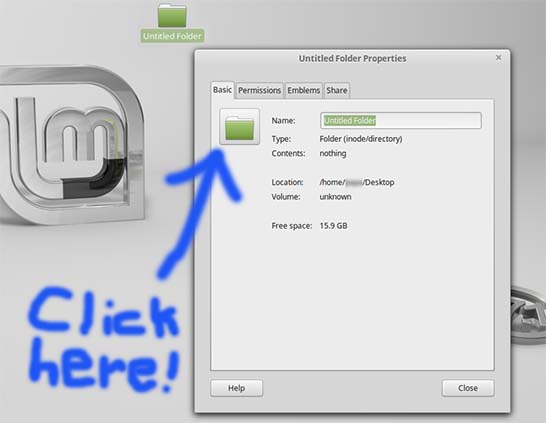The width and height of the screenshot is (546, 423).
Task: Close the Properties dialog with X
Action: coord(498,57)
